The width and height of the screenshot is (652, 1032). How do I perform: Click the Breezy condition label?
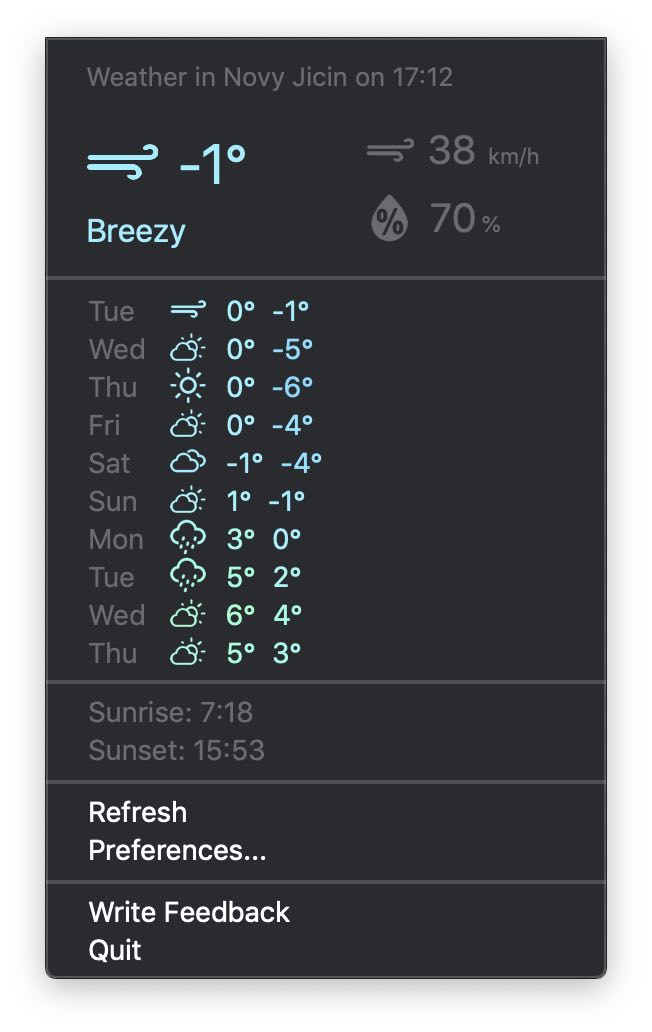tap(136, 231)
